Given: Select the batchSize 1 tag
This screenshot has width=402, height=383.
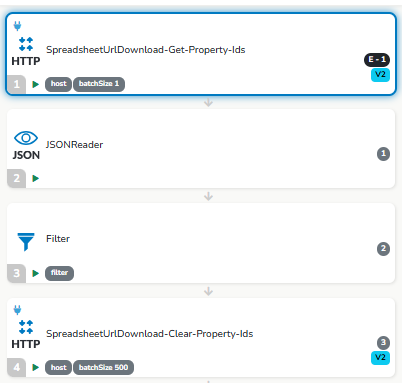Looking at the screenshot, I should click(x=99, y=84).
